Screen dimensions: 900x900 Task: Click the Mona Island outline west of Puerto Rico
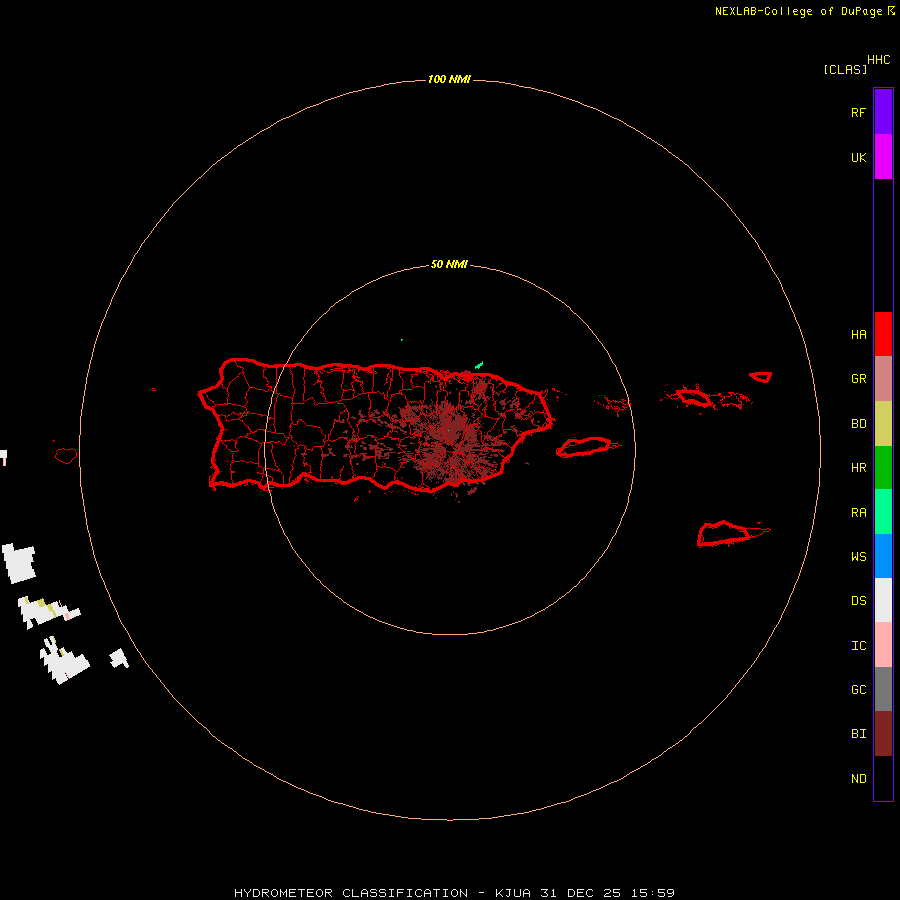(x=66, y=456)
